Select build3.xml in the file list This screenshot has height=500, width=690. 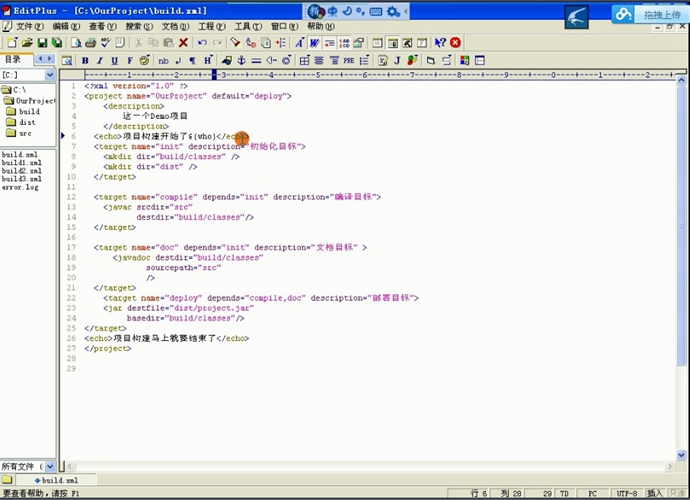pos(22,179)
